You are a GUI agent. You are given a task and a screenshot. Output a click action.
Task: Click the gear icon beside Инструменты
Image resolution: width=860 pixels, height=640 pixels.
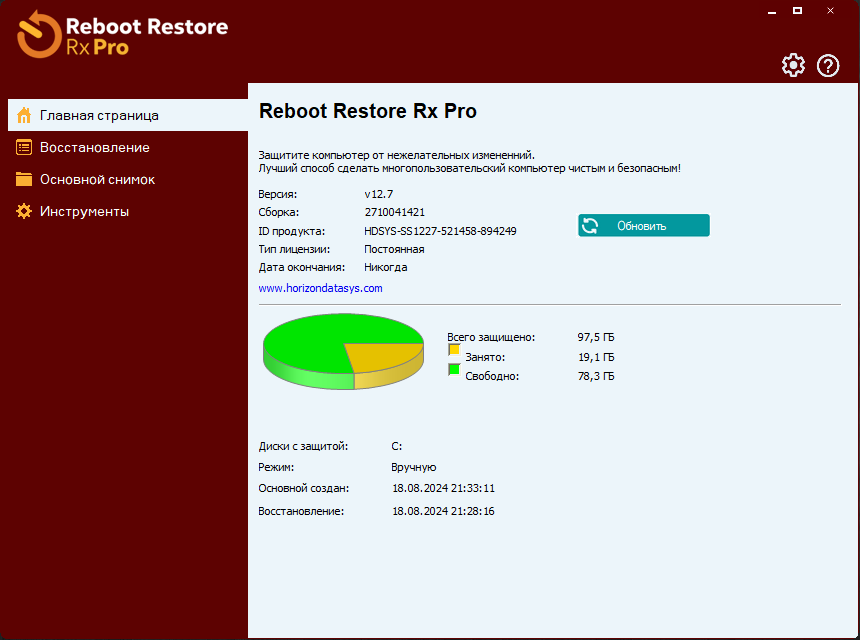coord(24,211)
